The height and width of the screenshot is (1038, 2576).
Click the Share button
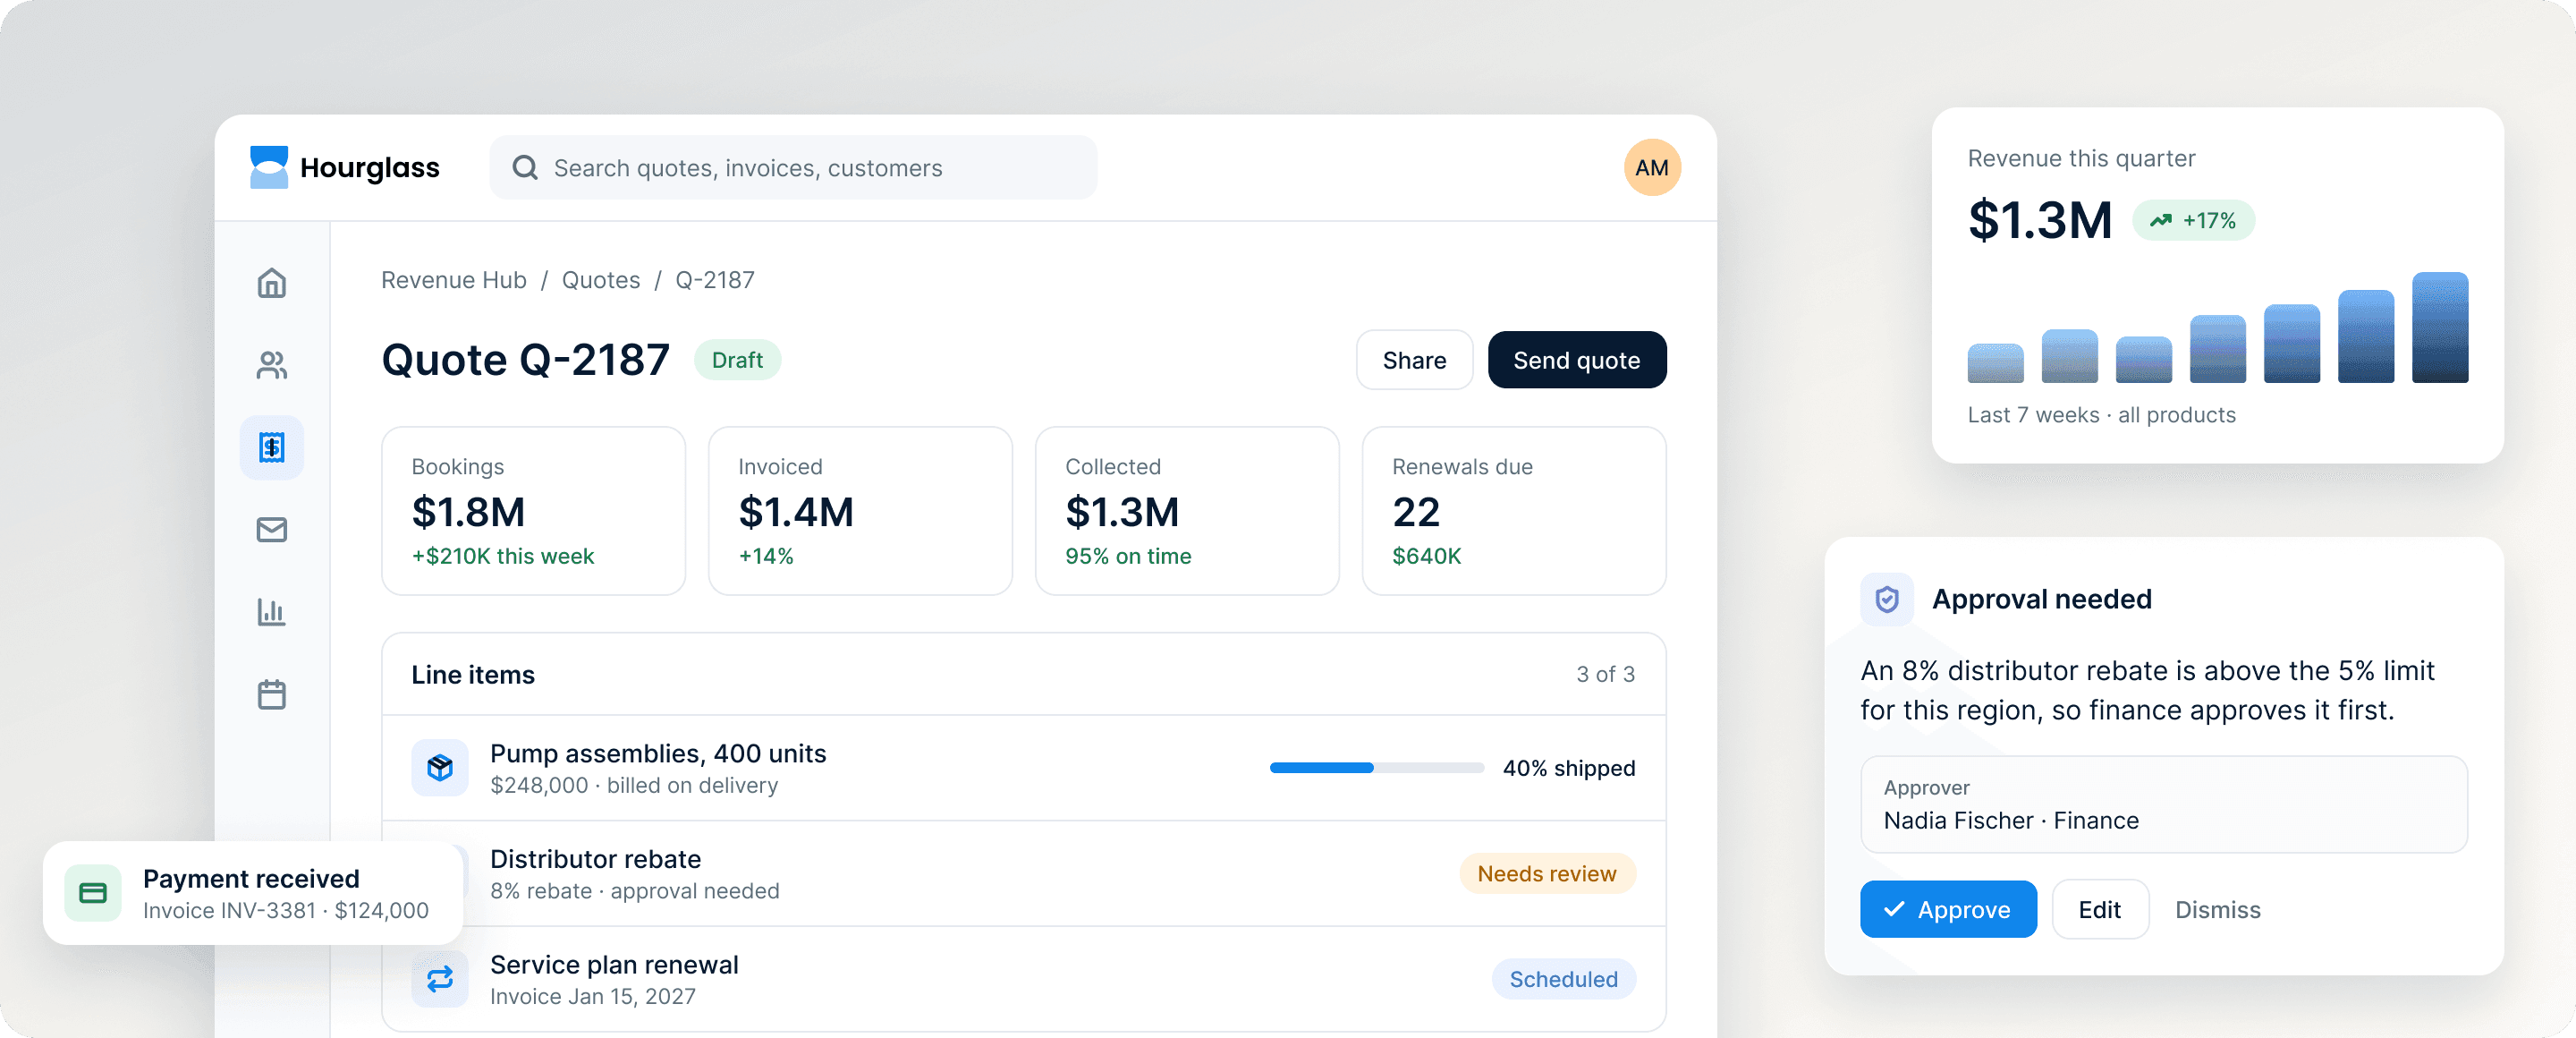pos(1413,360)
